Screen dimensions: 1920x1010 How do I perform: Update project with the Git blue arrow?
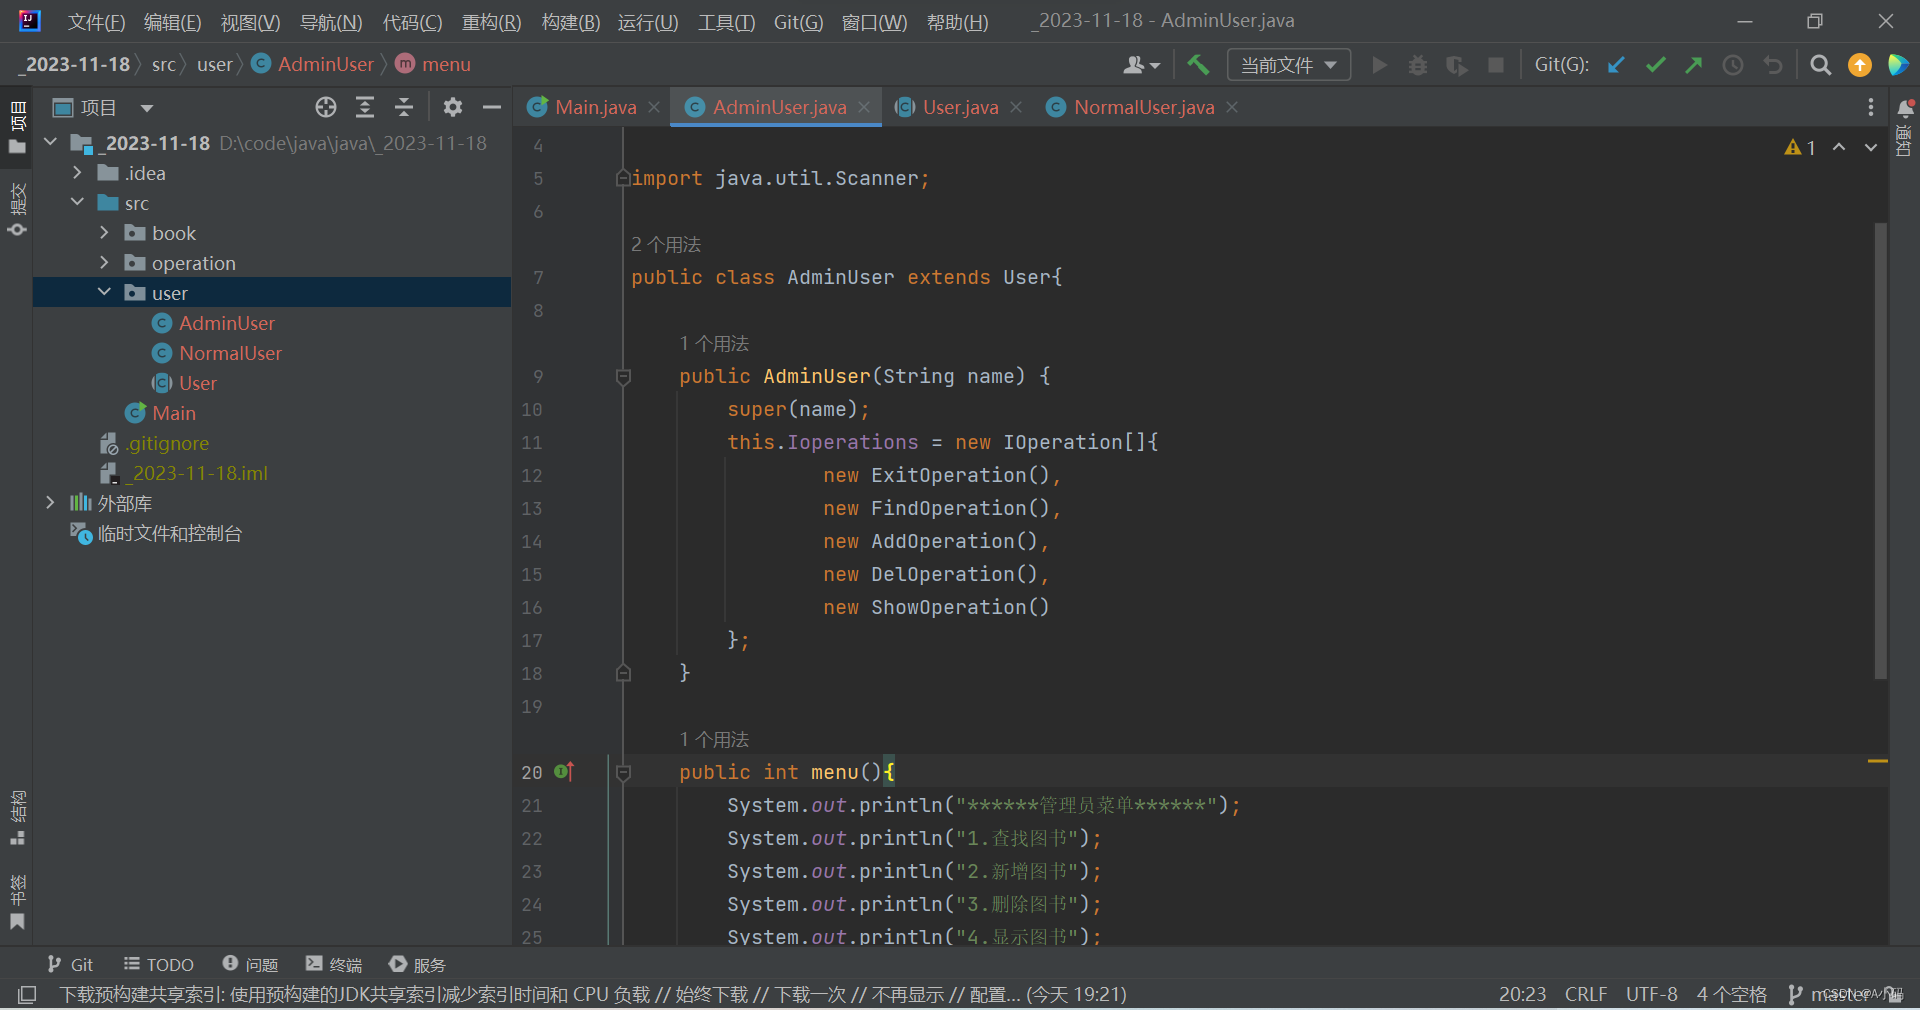tap(1616, 65)
